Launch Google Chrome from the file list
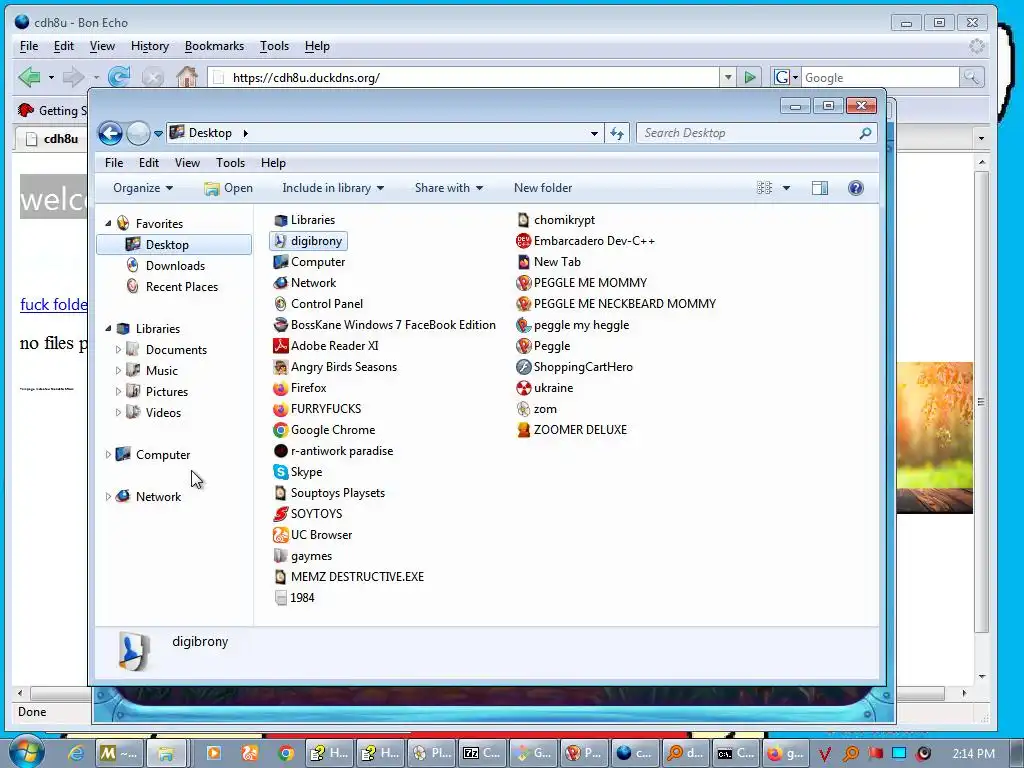This screenshot has height=768, width=1024. (x=325, y=430)
